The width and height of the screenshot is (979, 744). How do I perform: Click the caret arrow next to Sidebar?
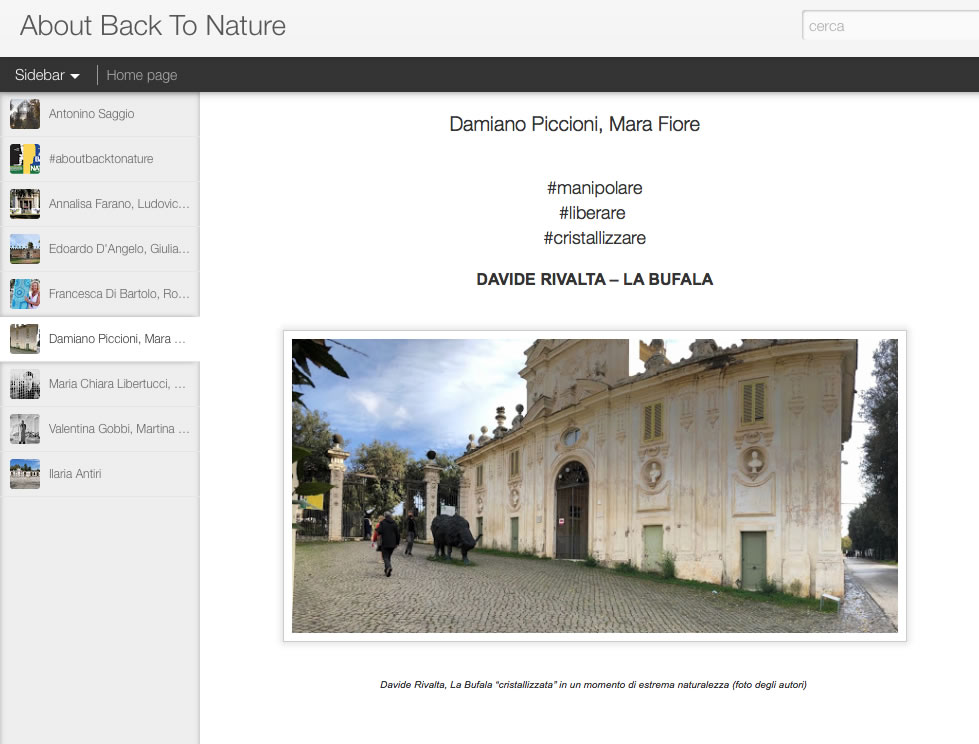pyautogui.click(x=75, y=76)
